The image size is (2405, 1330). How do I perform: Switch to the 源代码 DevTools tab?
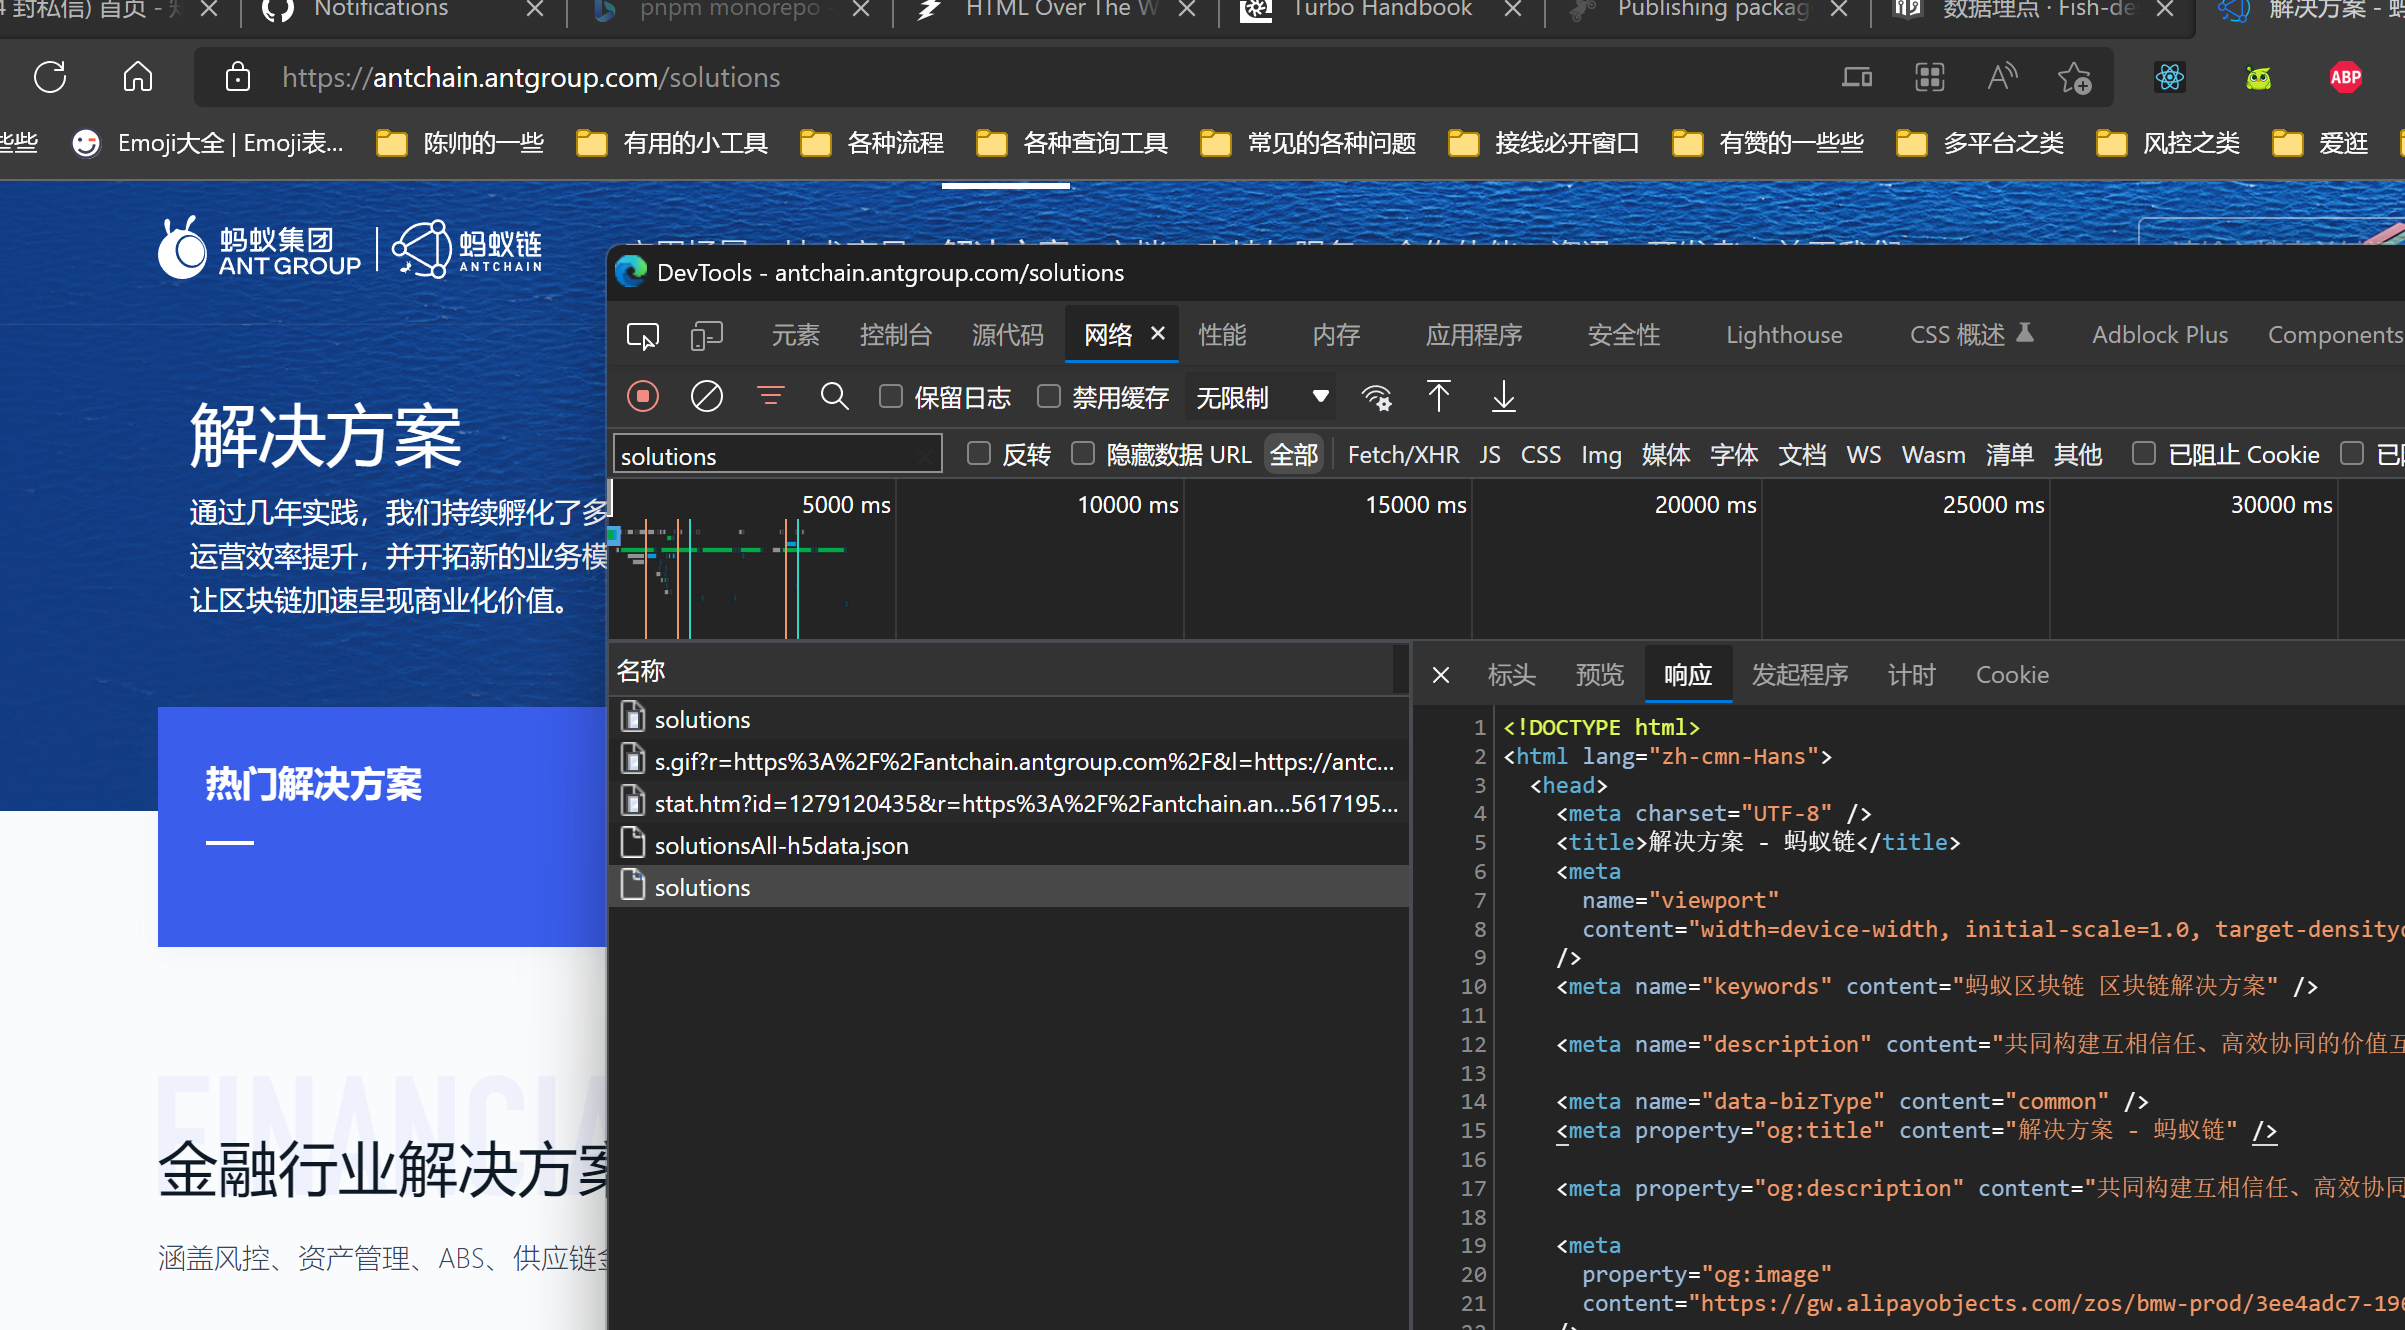click(x=1007, y=335)
